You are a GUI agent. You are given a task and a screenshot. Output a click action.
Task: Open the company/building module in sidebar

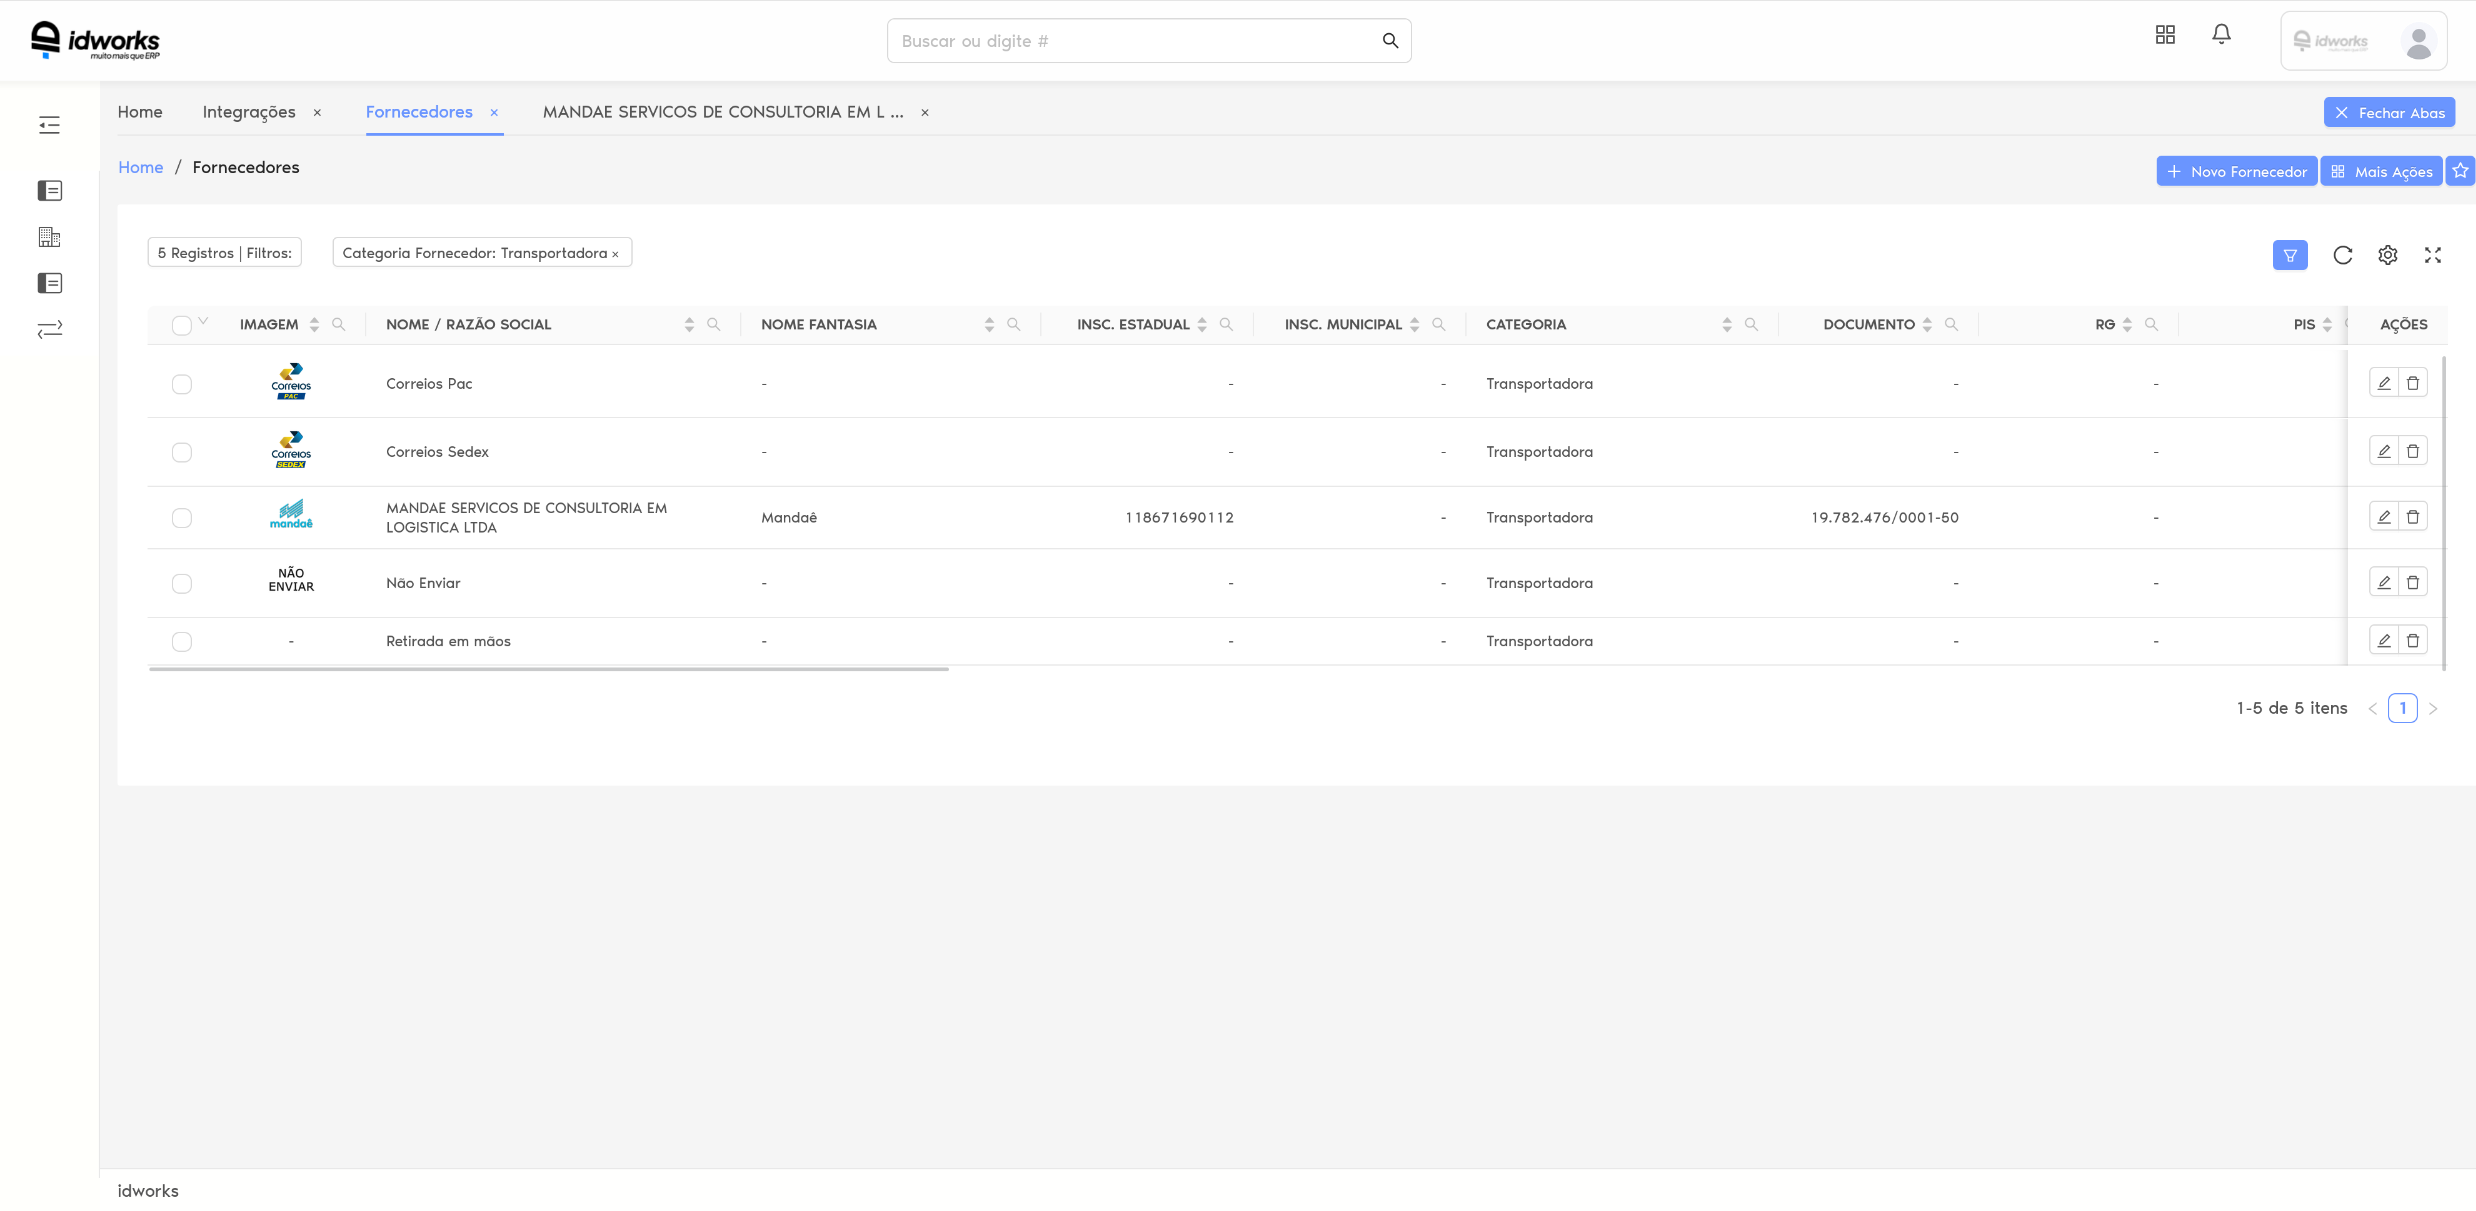coord(49,237)
